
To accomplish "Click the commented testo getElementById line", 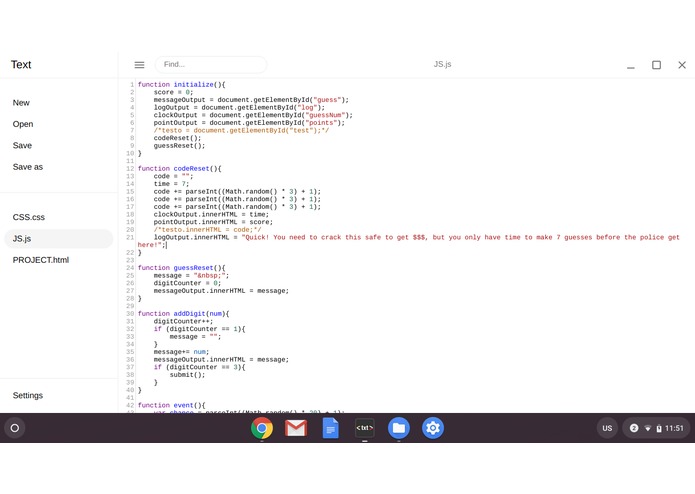I will 241,130.
